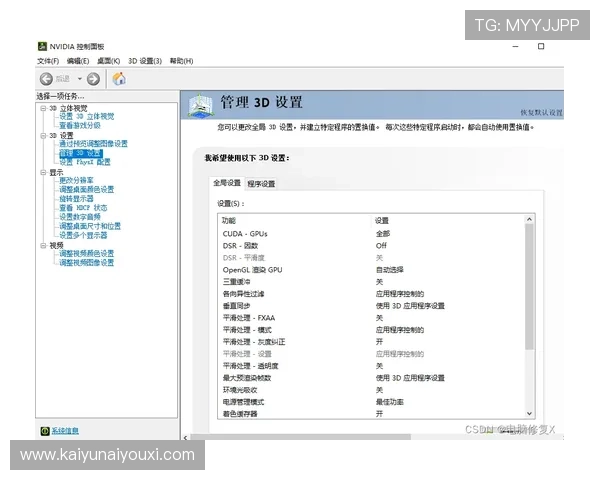Switch to the 程序设置 tab

(x=261, y=184)
